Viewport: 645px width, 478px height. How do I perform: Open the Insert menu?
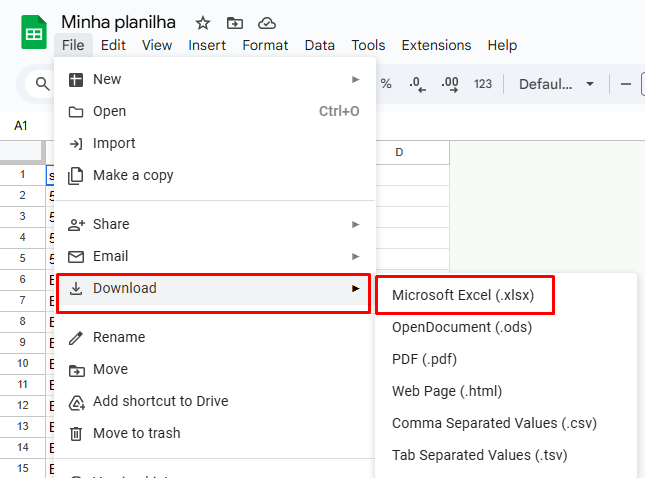pyautogui.click(x=207, y=45)
